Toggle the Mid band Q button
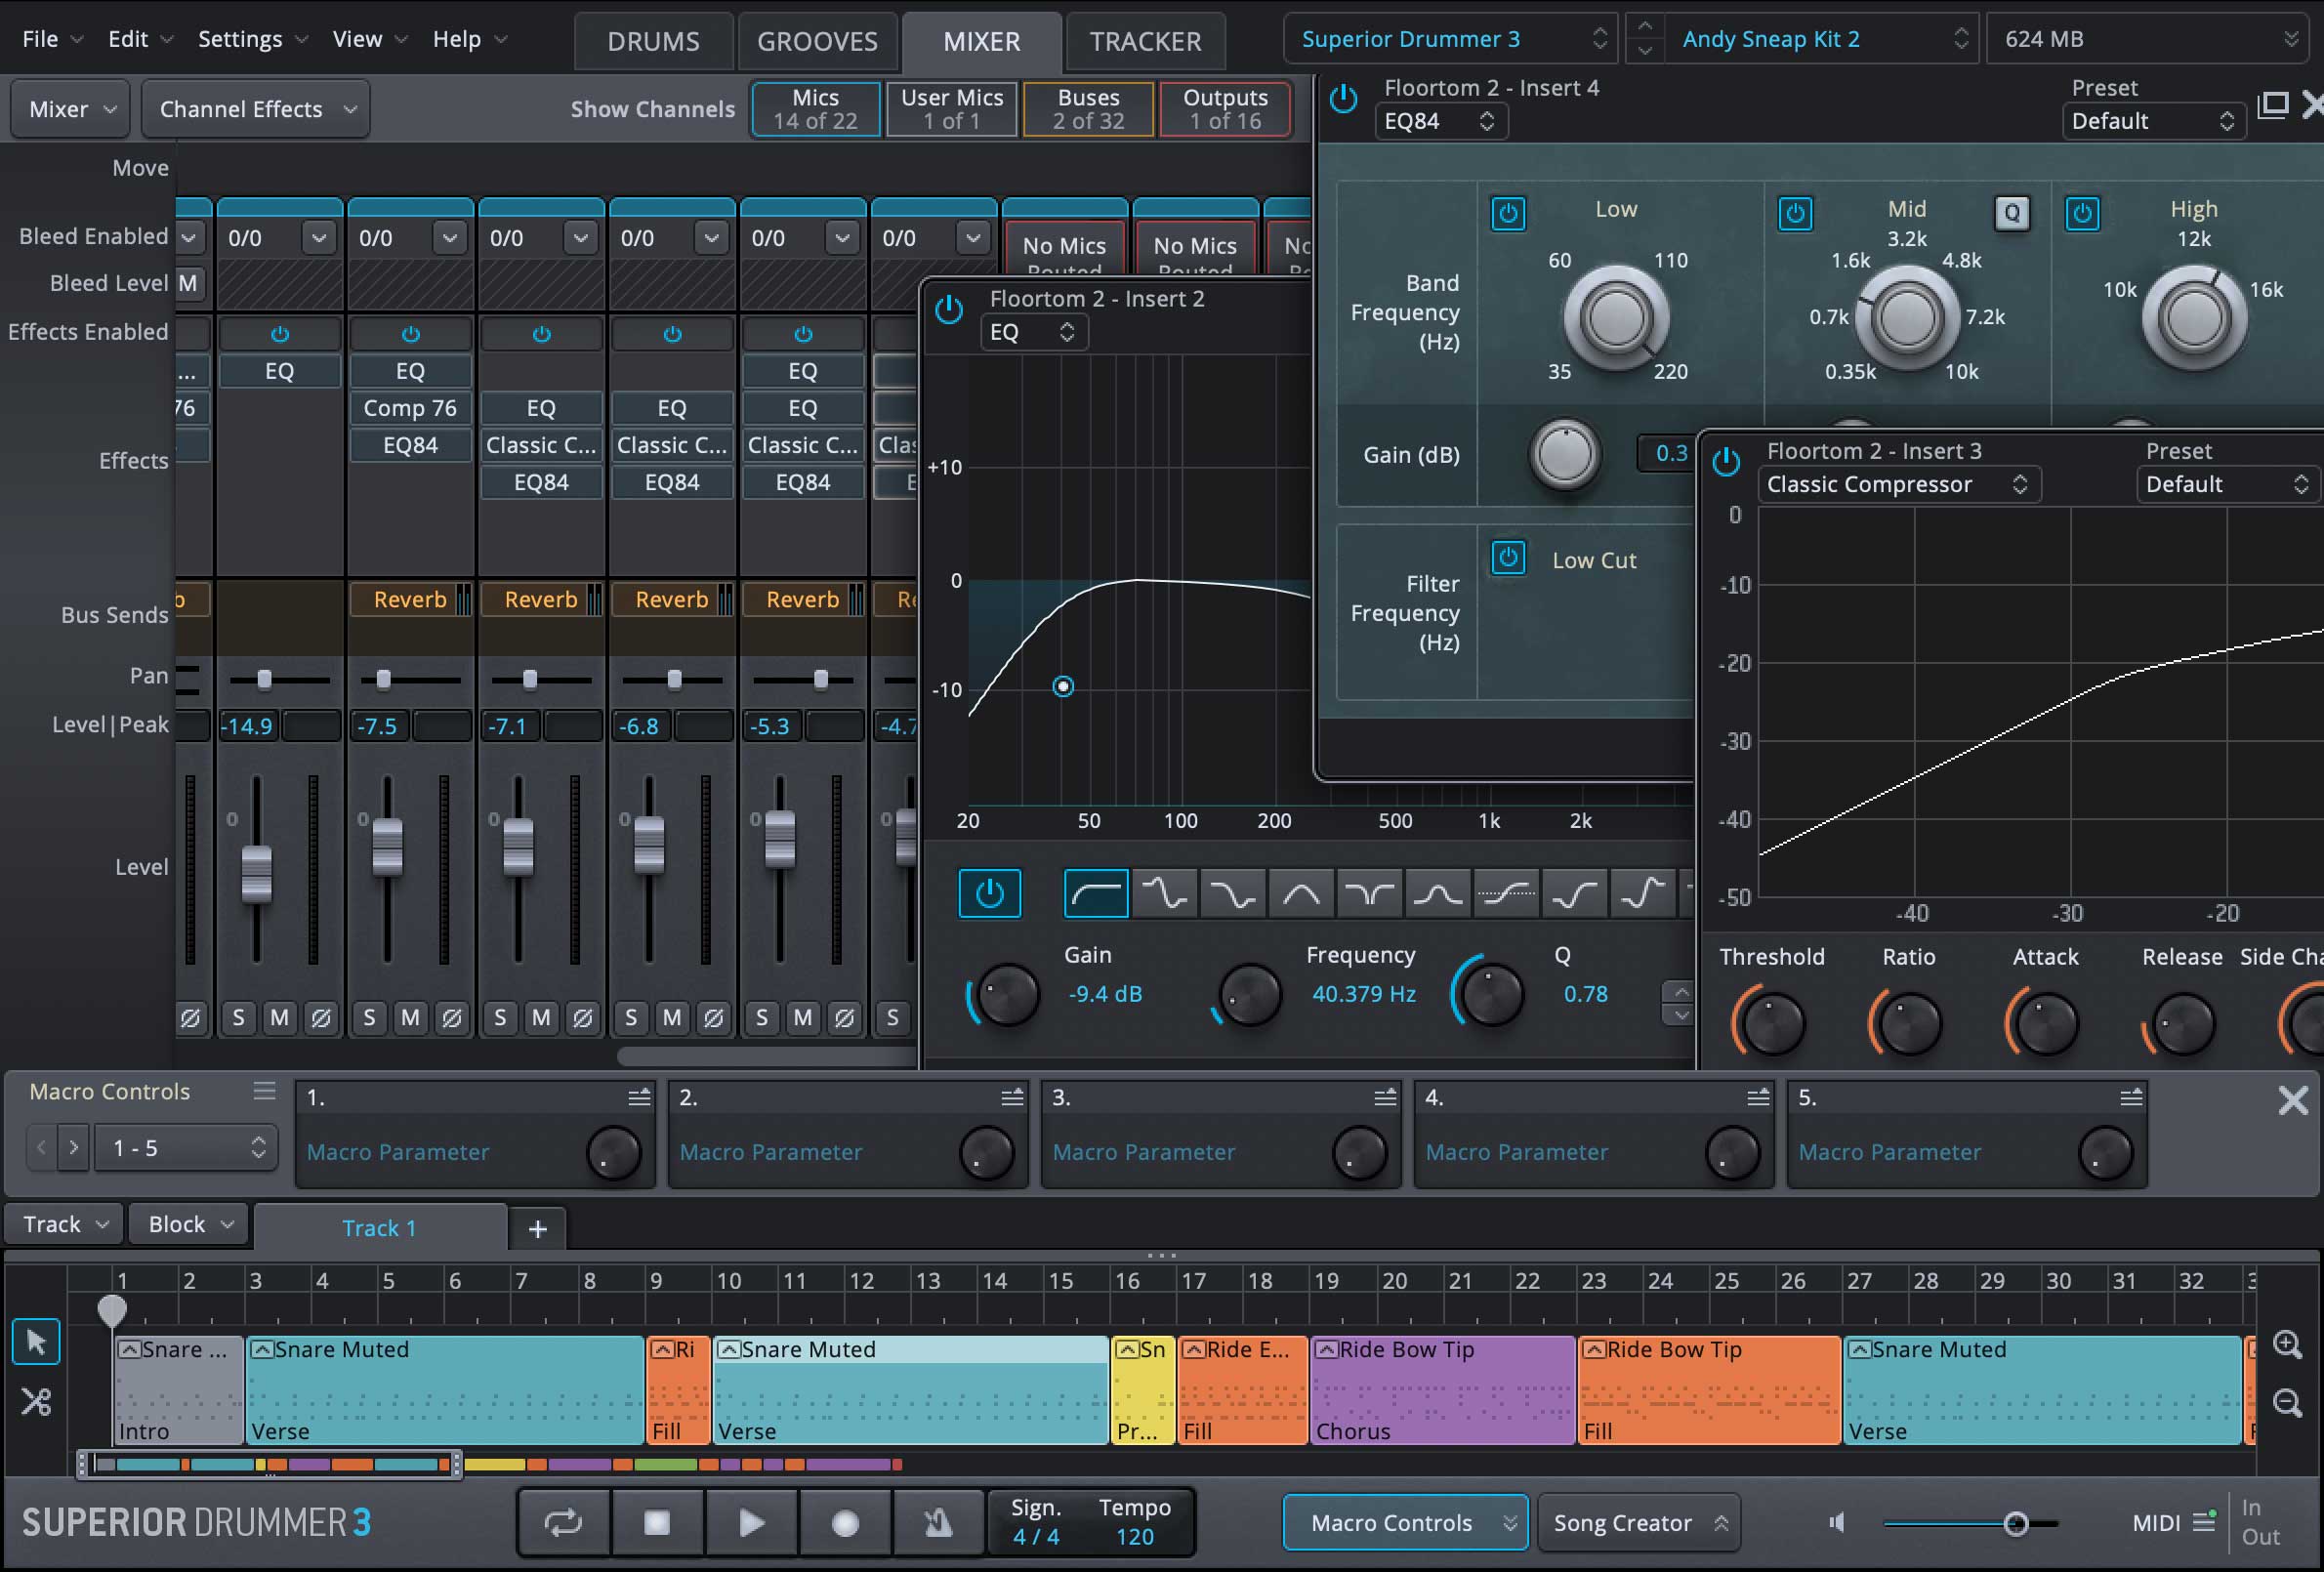Viewport: 2324px width, 1572px height. point(2012,213)
